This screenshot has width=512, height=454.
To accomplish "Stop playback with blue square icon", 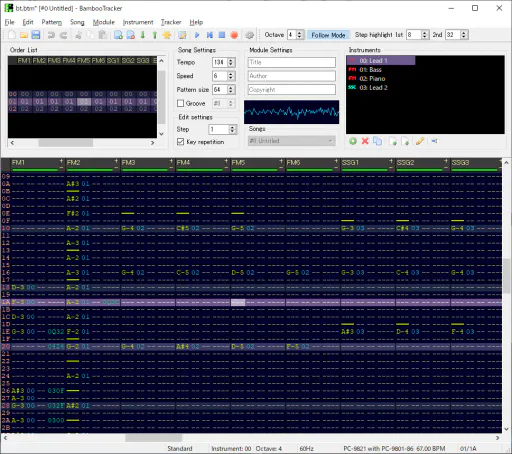I will tap(222, 35).
